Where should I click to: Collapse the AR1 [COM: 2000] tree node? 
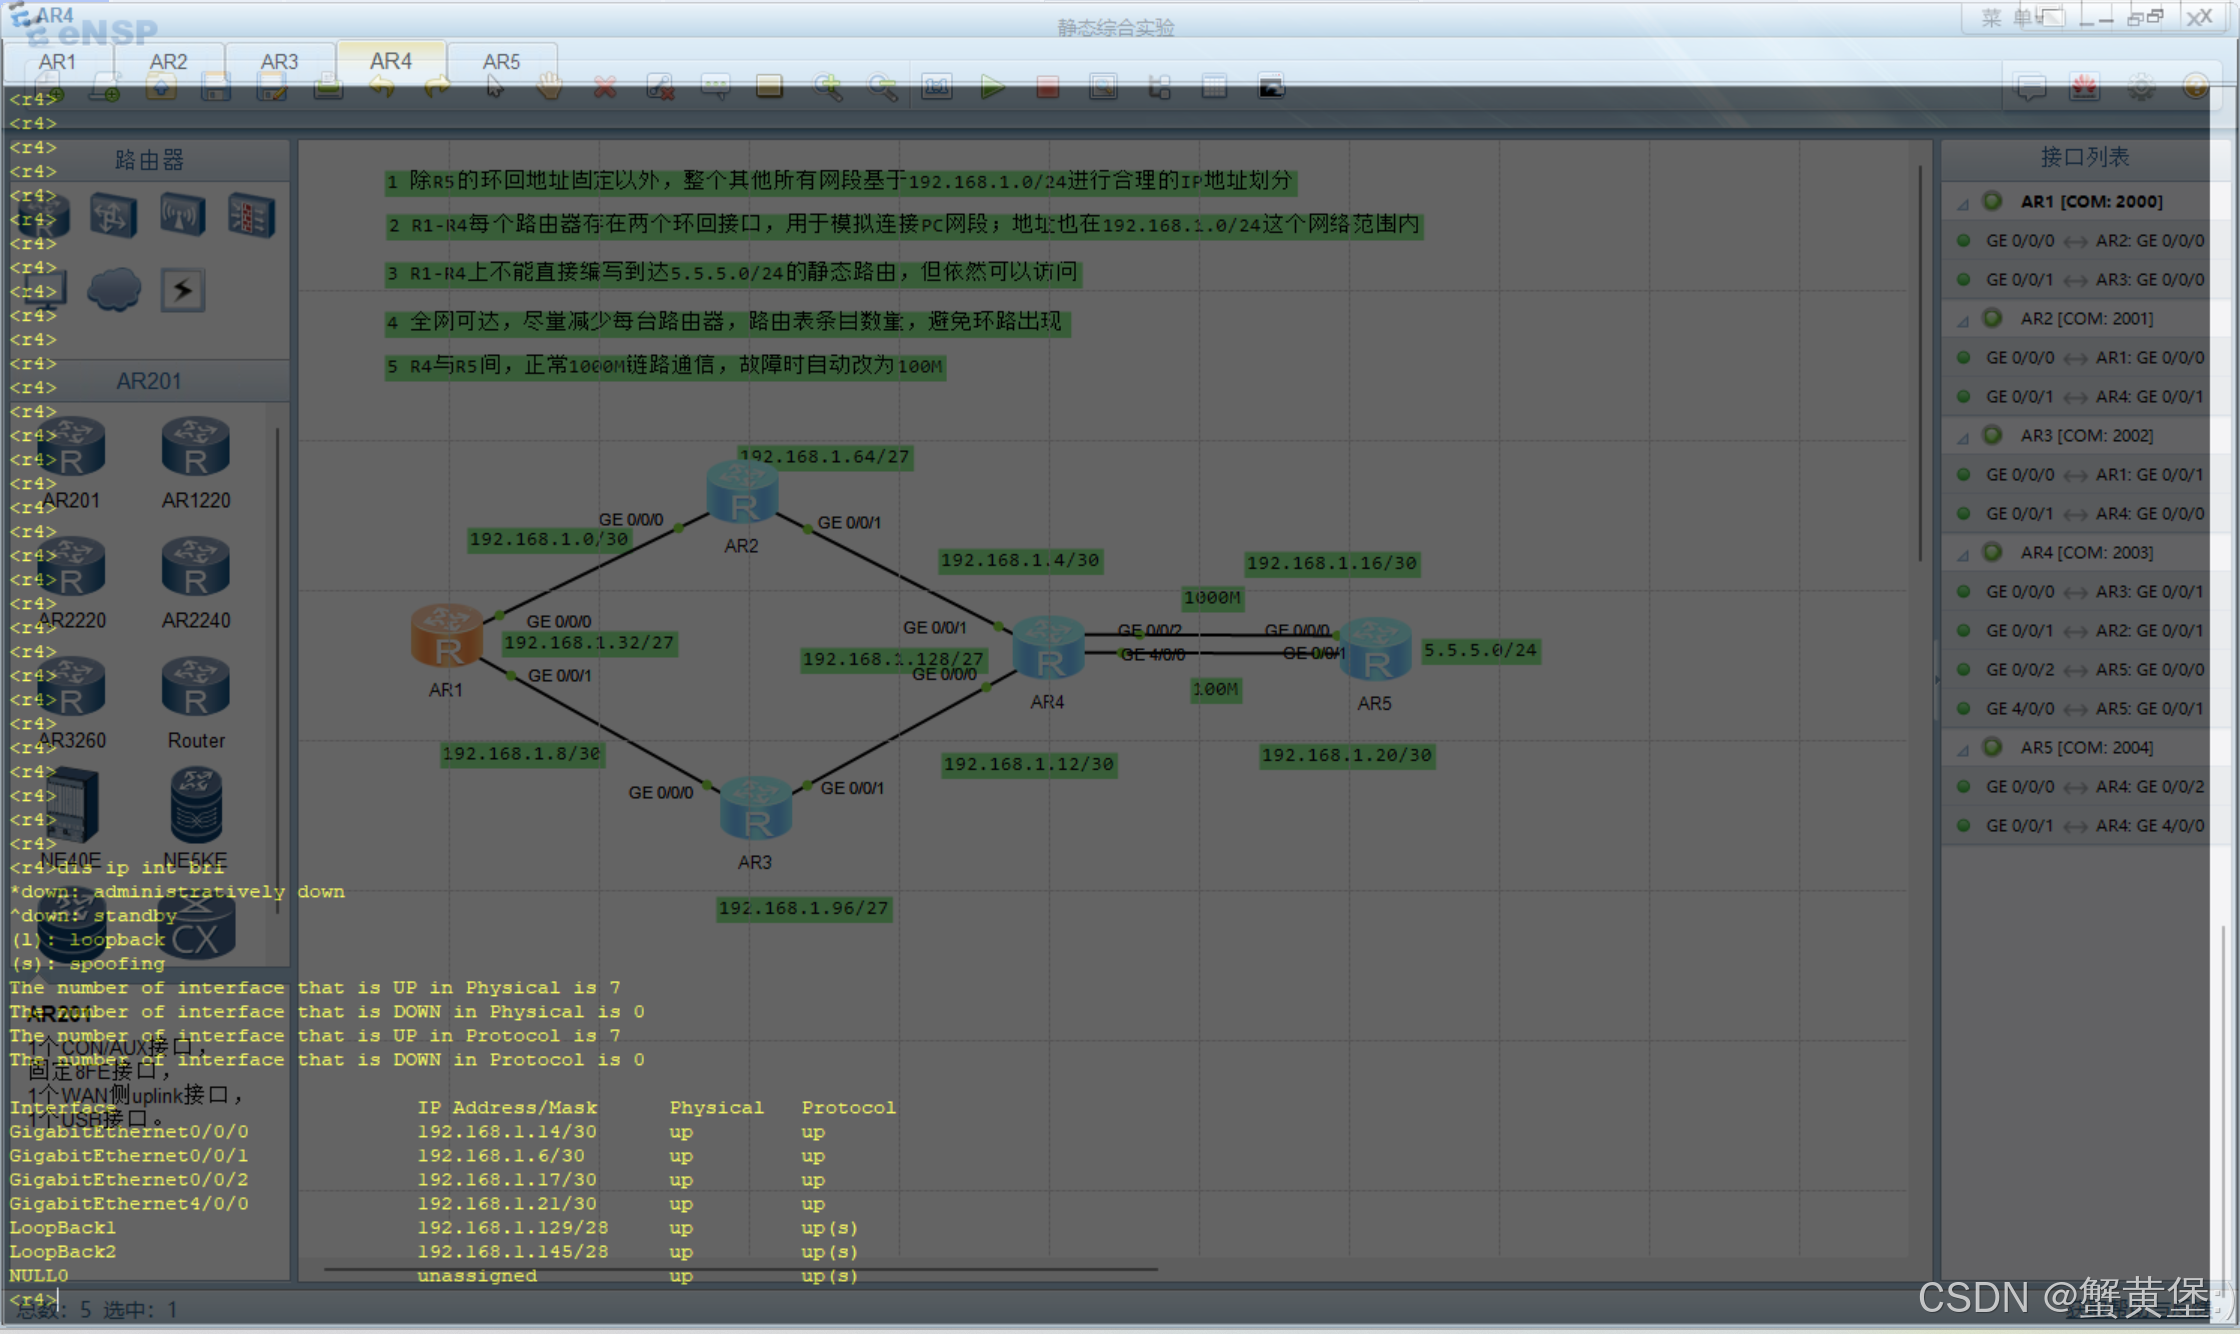(x=1963, y=203)
